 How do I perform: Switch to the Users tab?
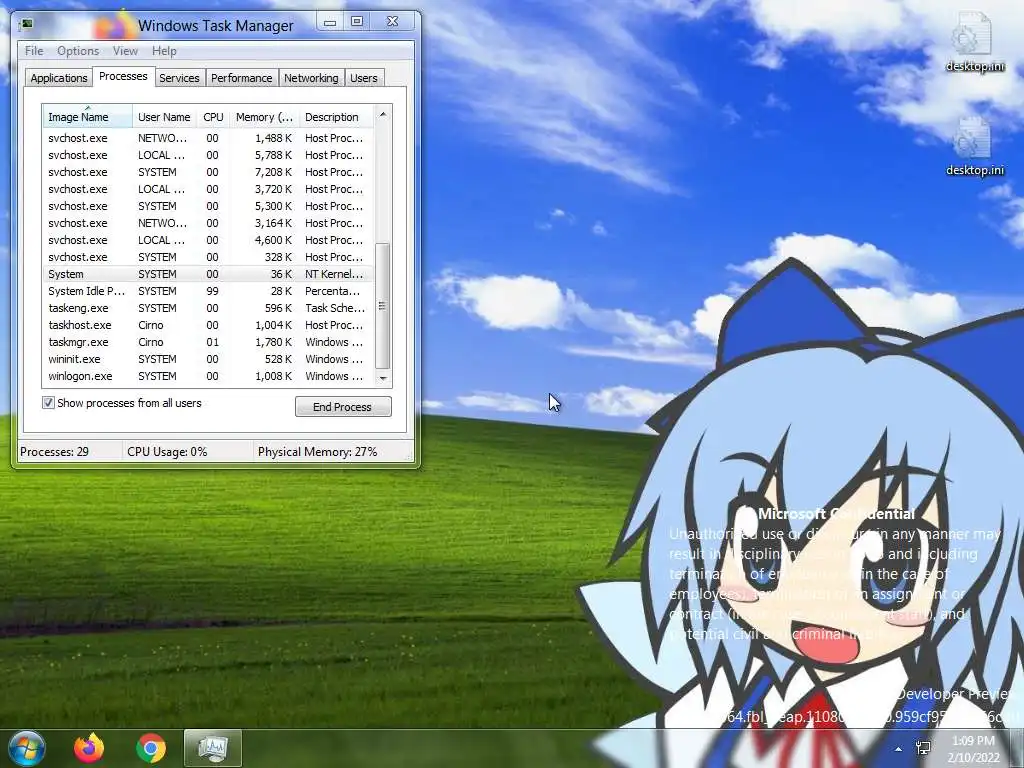(363, 78)
